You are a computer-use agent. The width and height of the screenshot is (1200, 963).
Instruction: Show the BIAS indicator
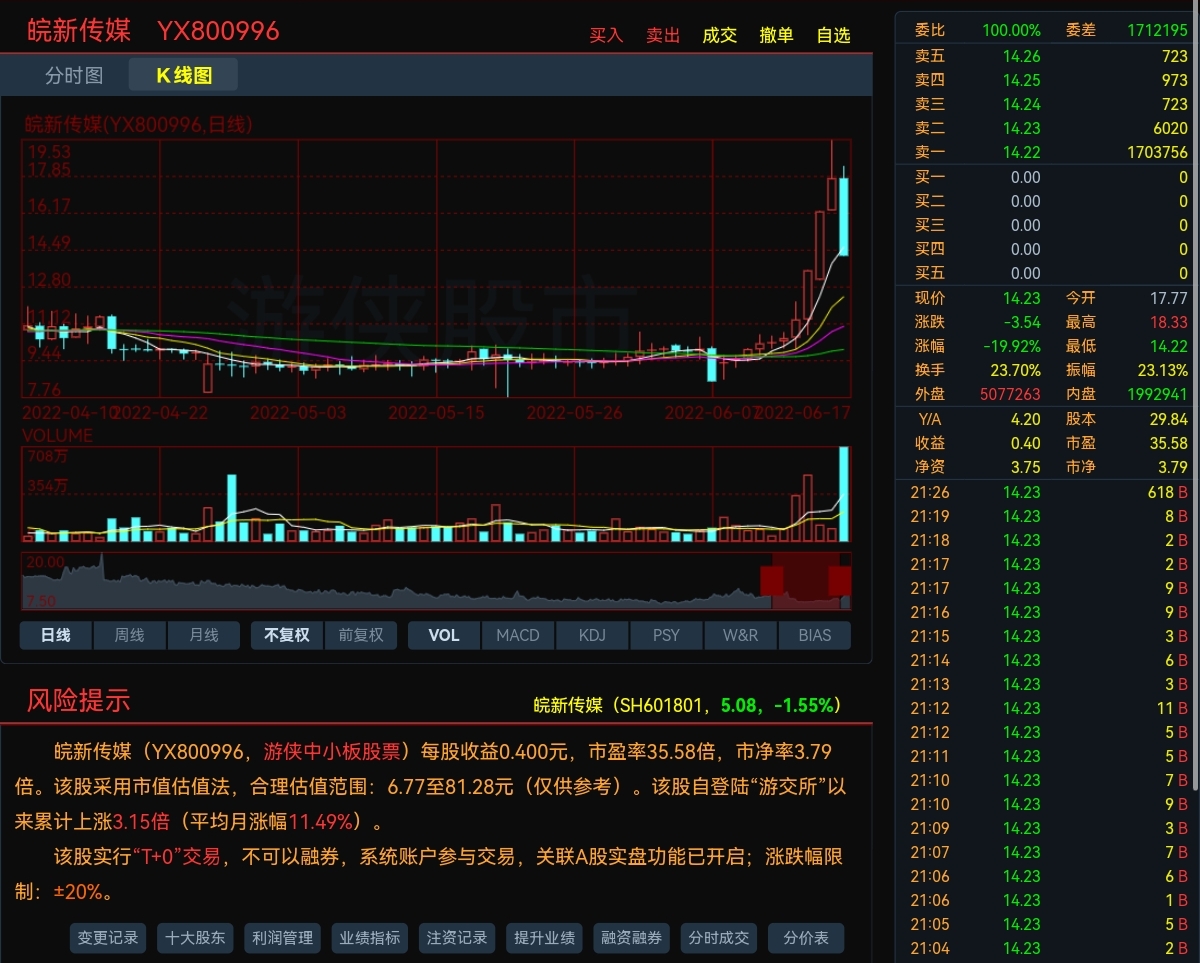pyautogui.click(x=815, y=635)
